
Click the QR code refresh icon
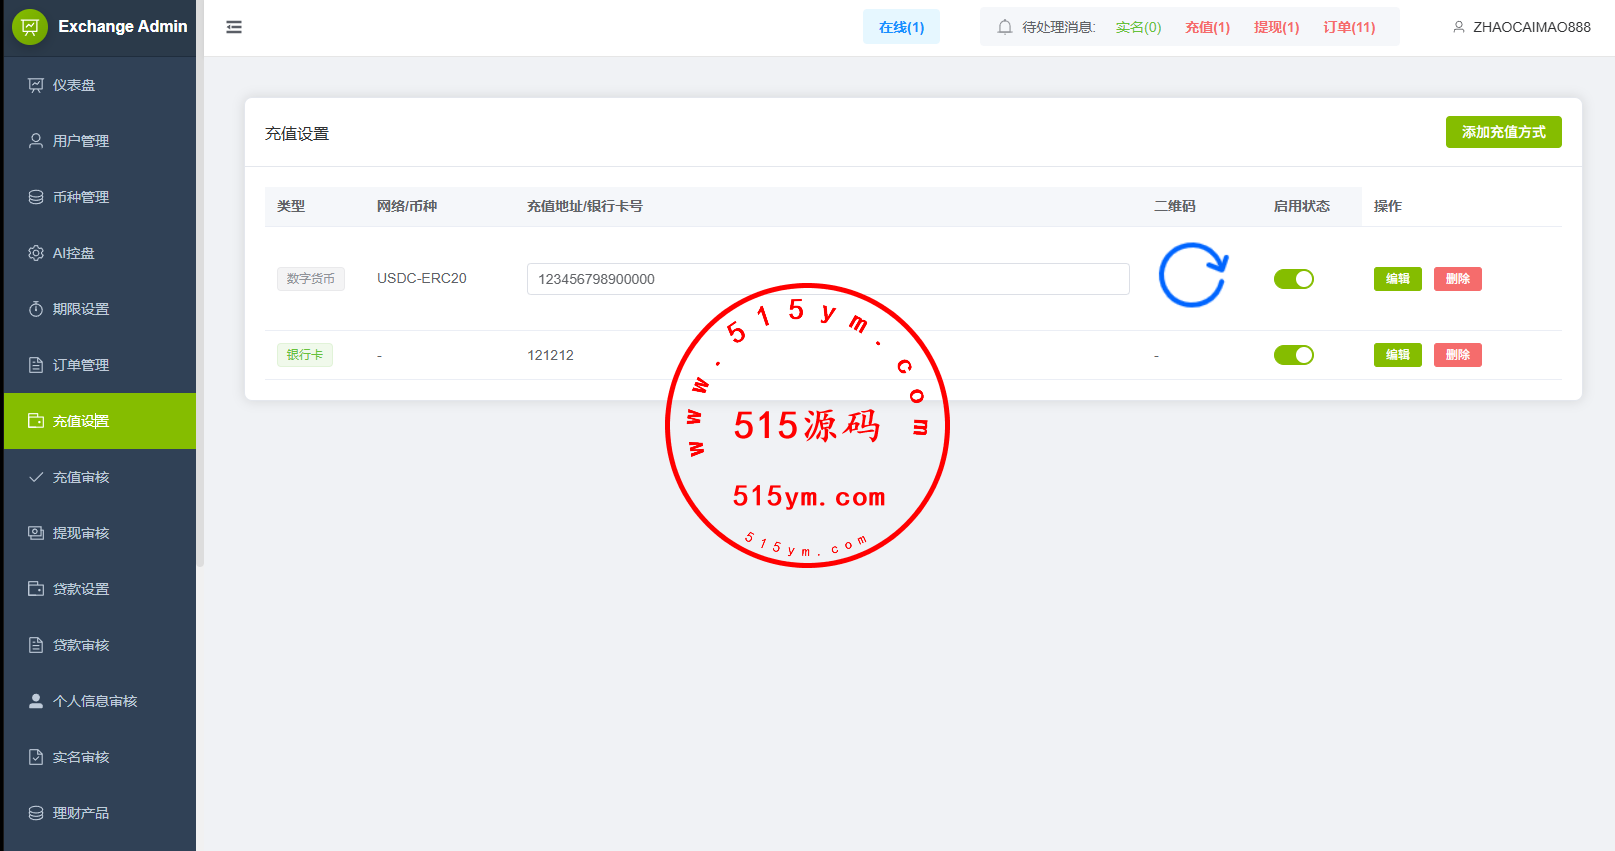click(1192, 275)
